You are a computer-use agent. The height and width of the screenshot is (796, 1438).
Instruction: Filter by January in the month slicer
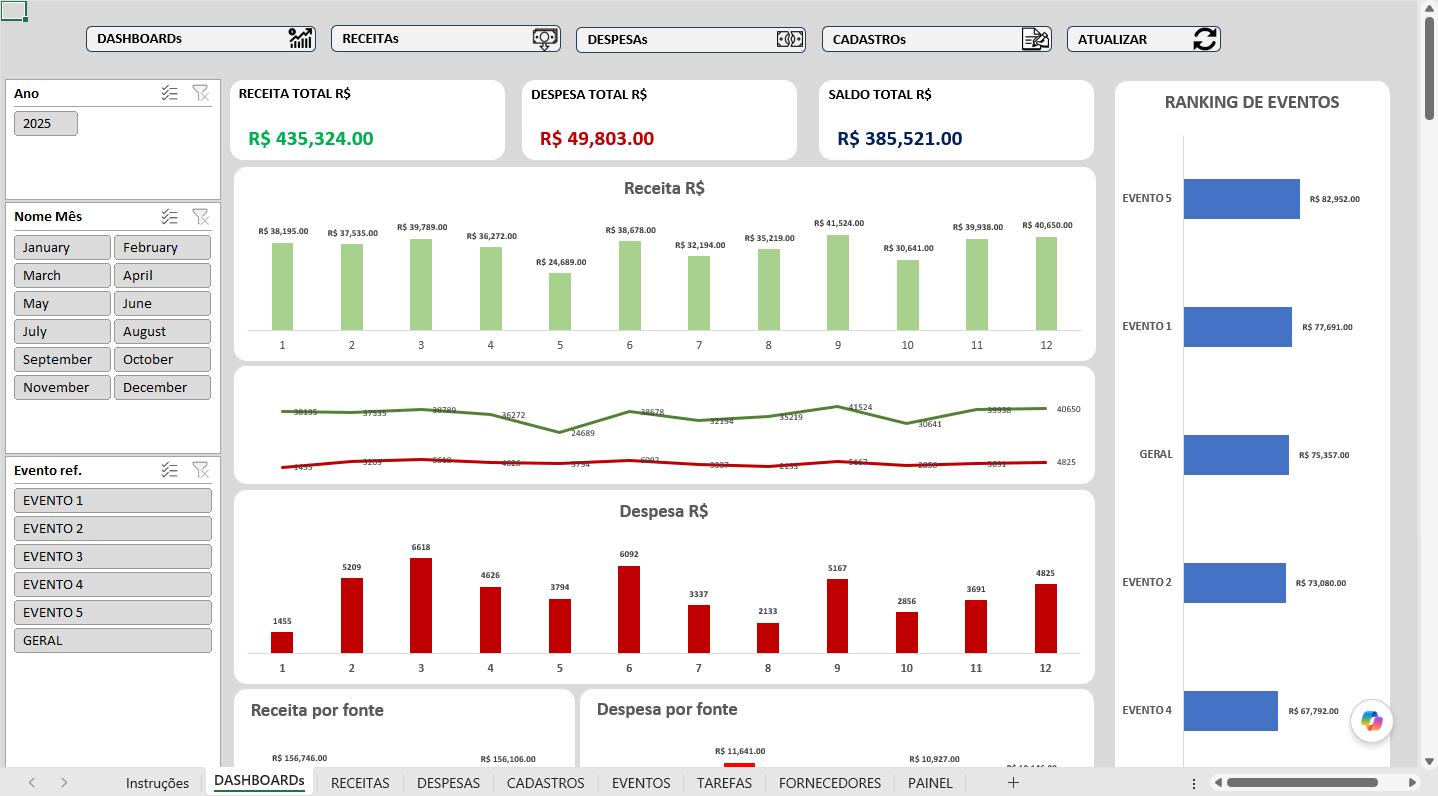coord(62,247)
